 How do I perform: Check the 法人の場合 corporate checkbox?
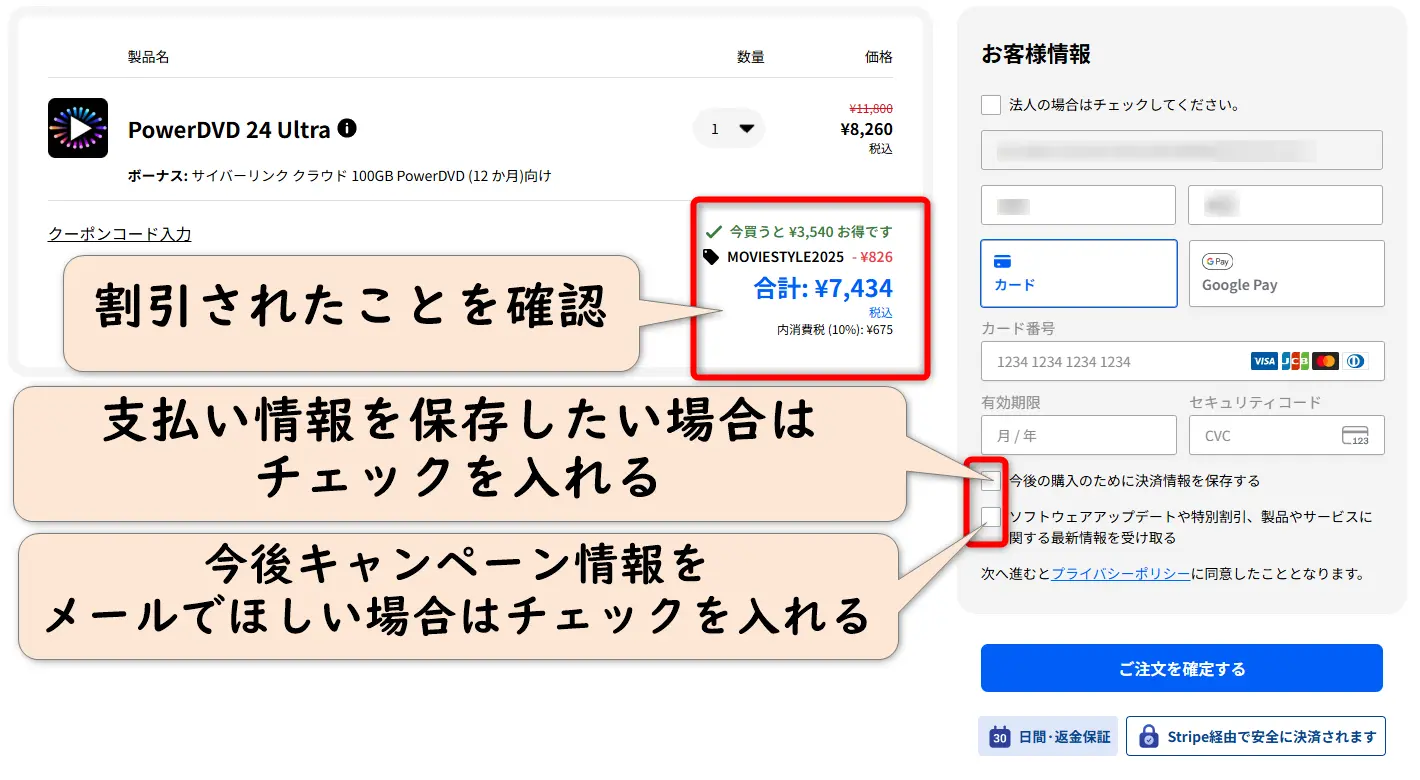tap(990, 104)
